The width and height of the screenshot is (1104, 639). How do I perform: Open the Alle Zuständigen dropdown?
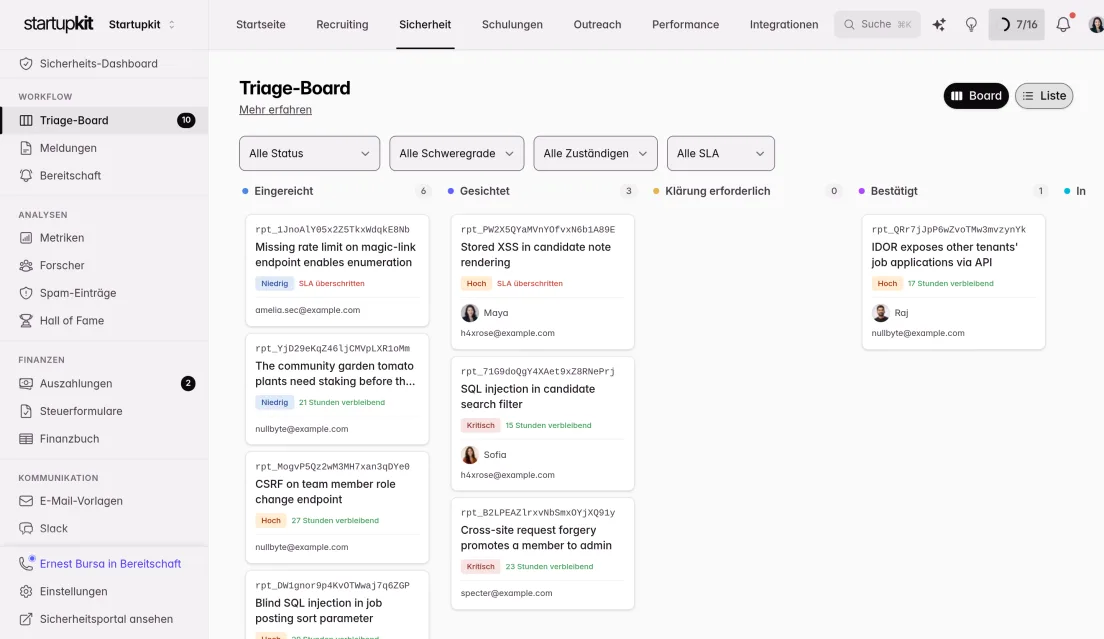pyautogui.click(x=595, y=153)
